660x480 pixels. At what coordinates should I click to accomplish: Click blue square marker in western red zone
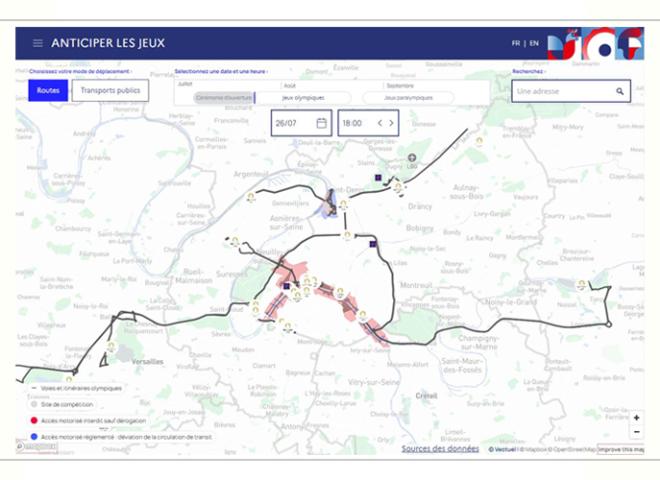coord(287,286)
